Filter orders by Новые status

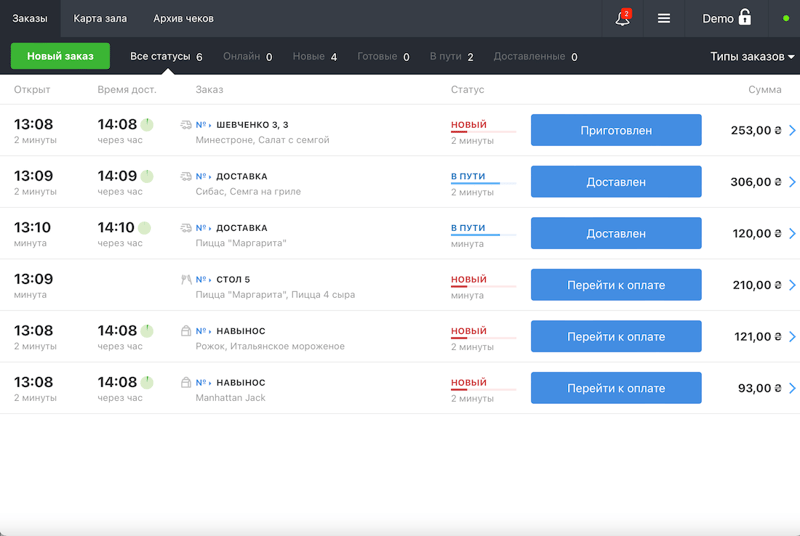click(x=314, y=57)
